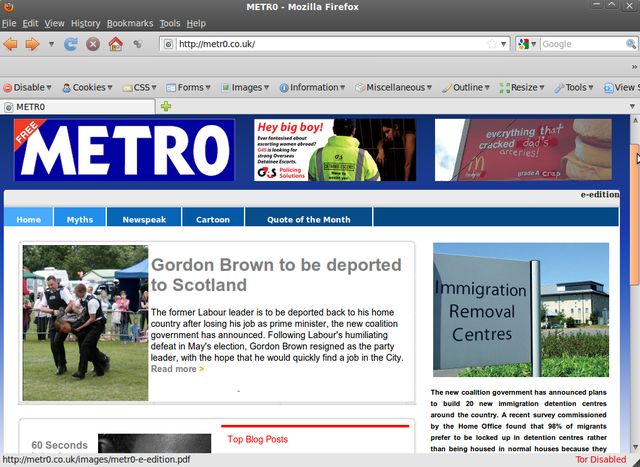Click the Tor Disabled status bar toggle
The image size is (640, 467).
click(x=601, y=460)
